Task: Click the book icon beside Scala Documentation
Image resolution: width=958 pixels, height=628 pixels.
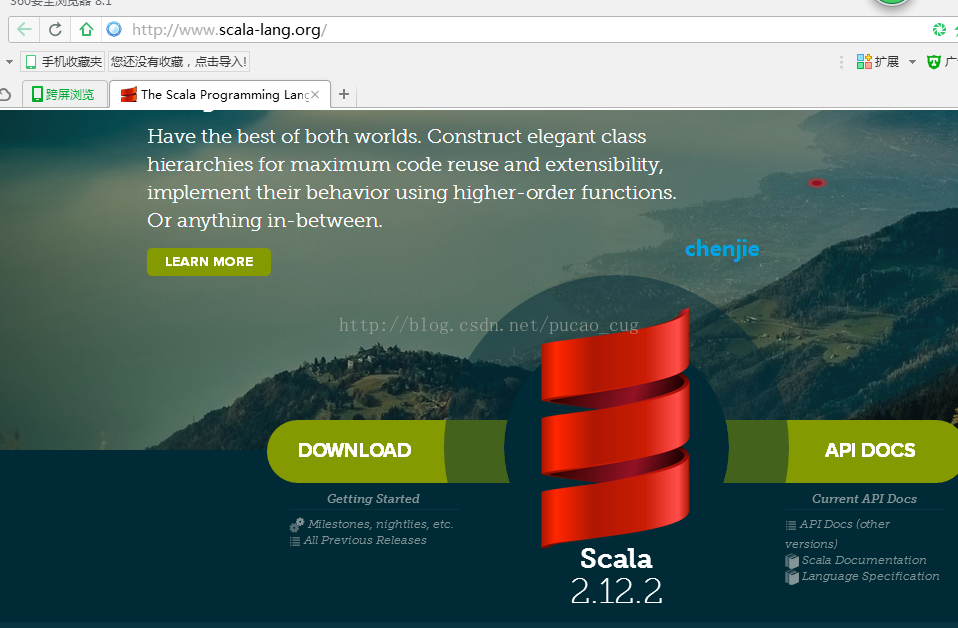Action: click(792, 561)
